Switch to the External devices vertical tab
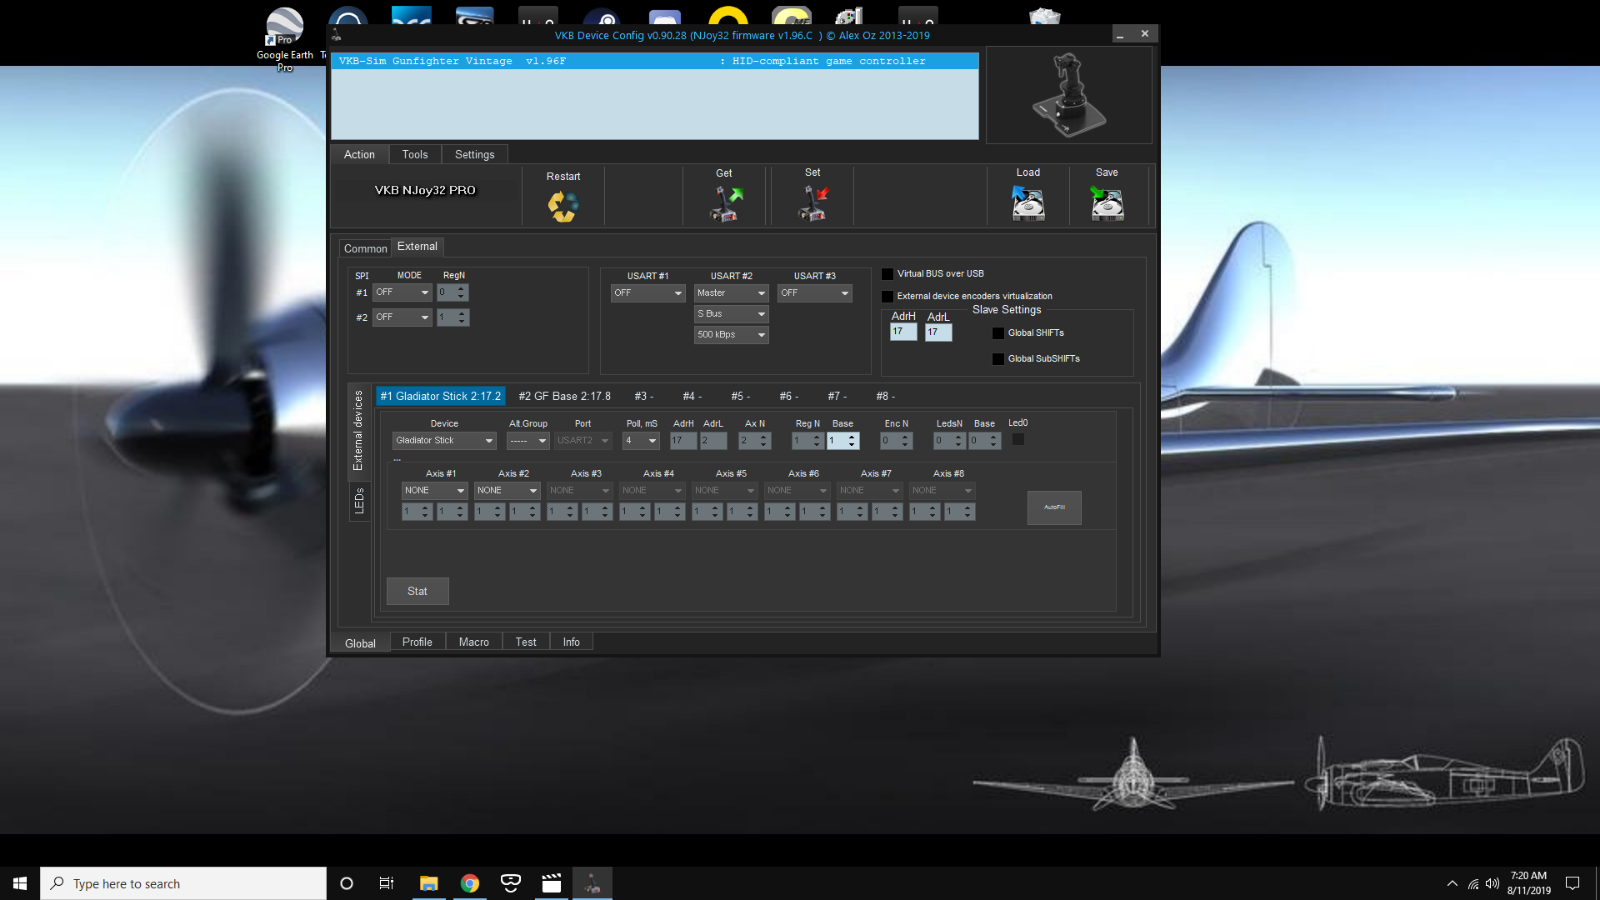Viewport: 1600px width, 900px height. 359,431
